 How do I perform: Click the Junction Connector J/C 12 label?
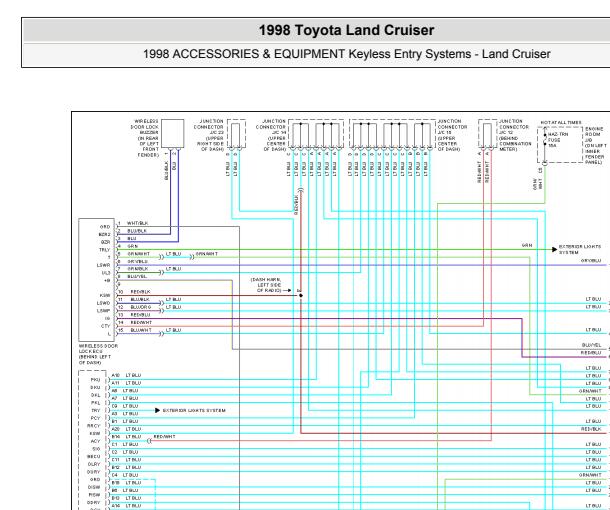[515, 135]
